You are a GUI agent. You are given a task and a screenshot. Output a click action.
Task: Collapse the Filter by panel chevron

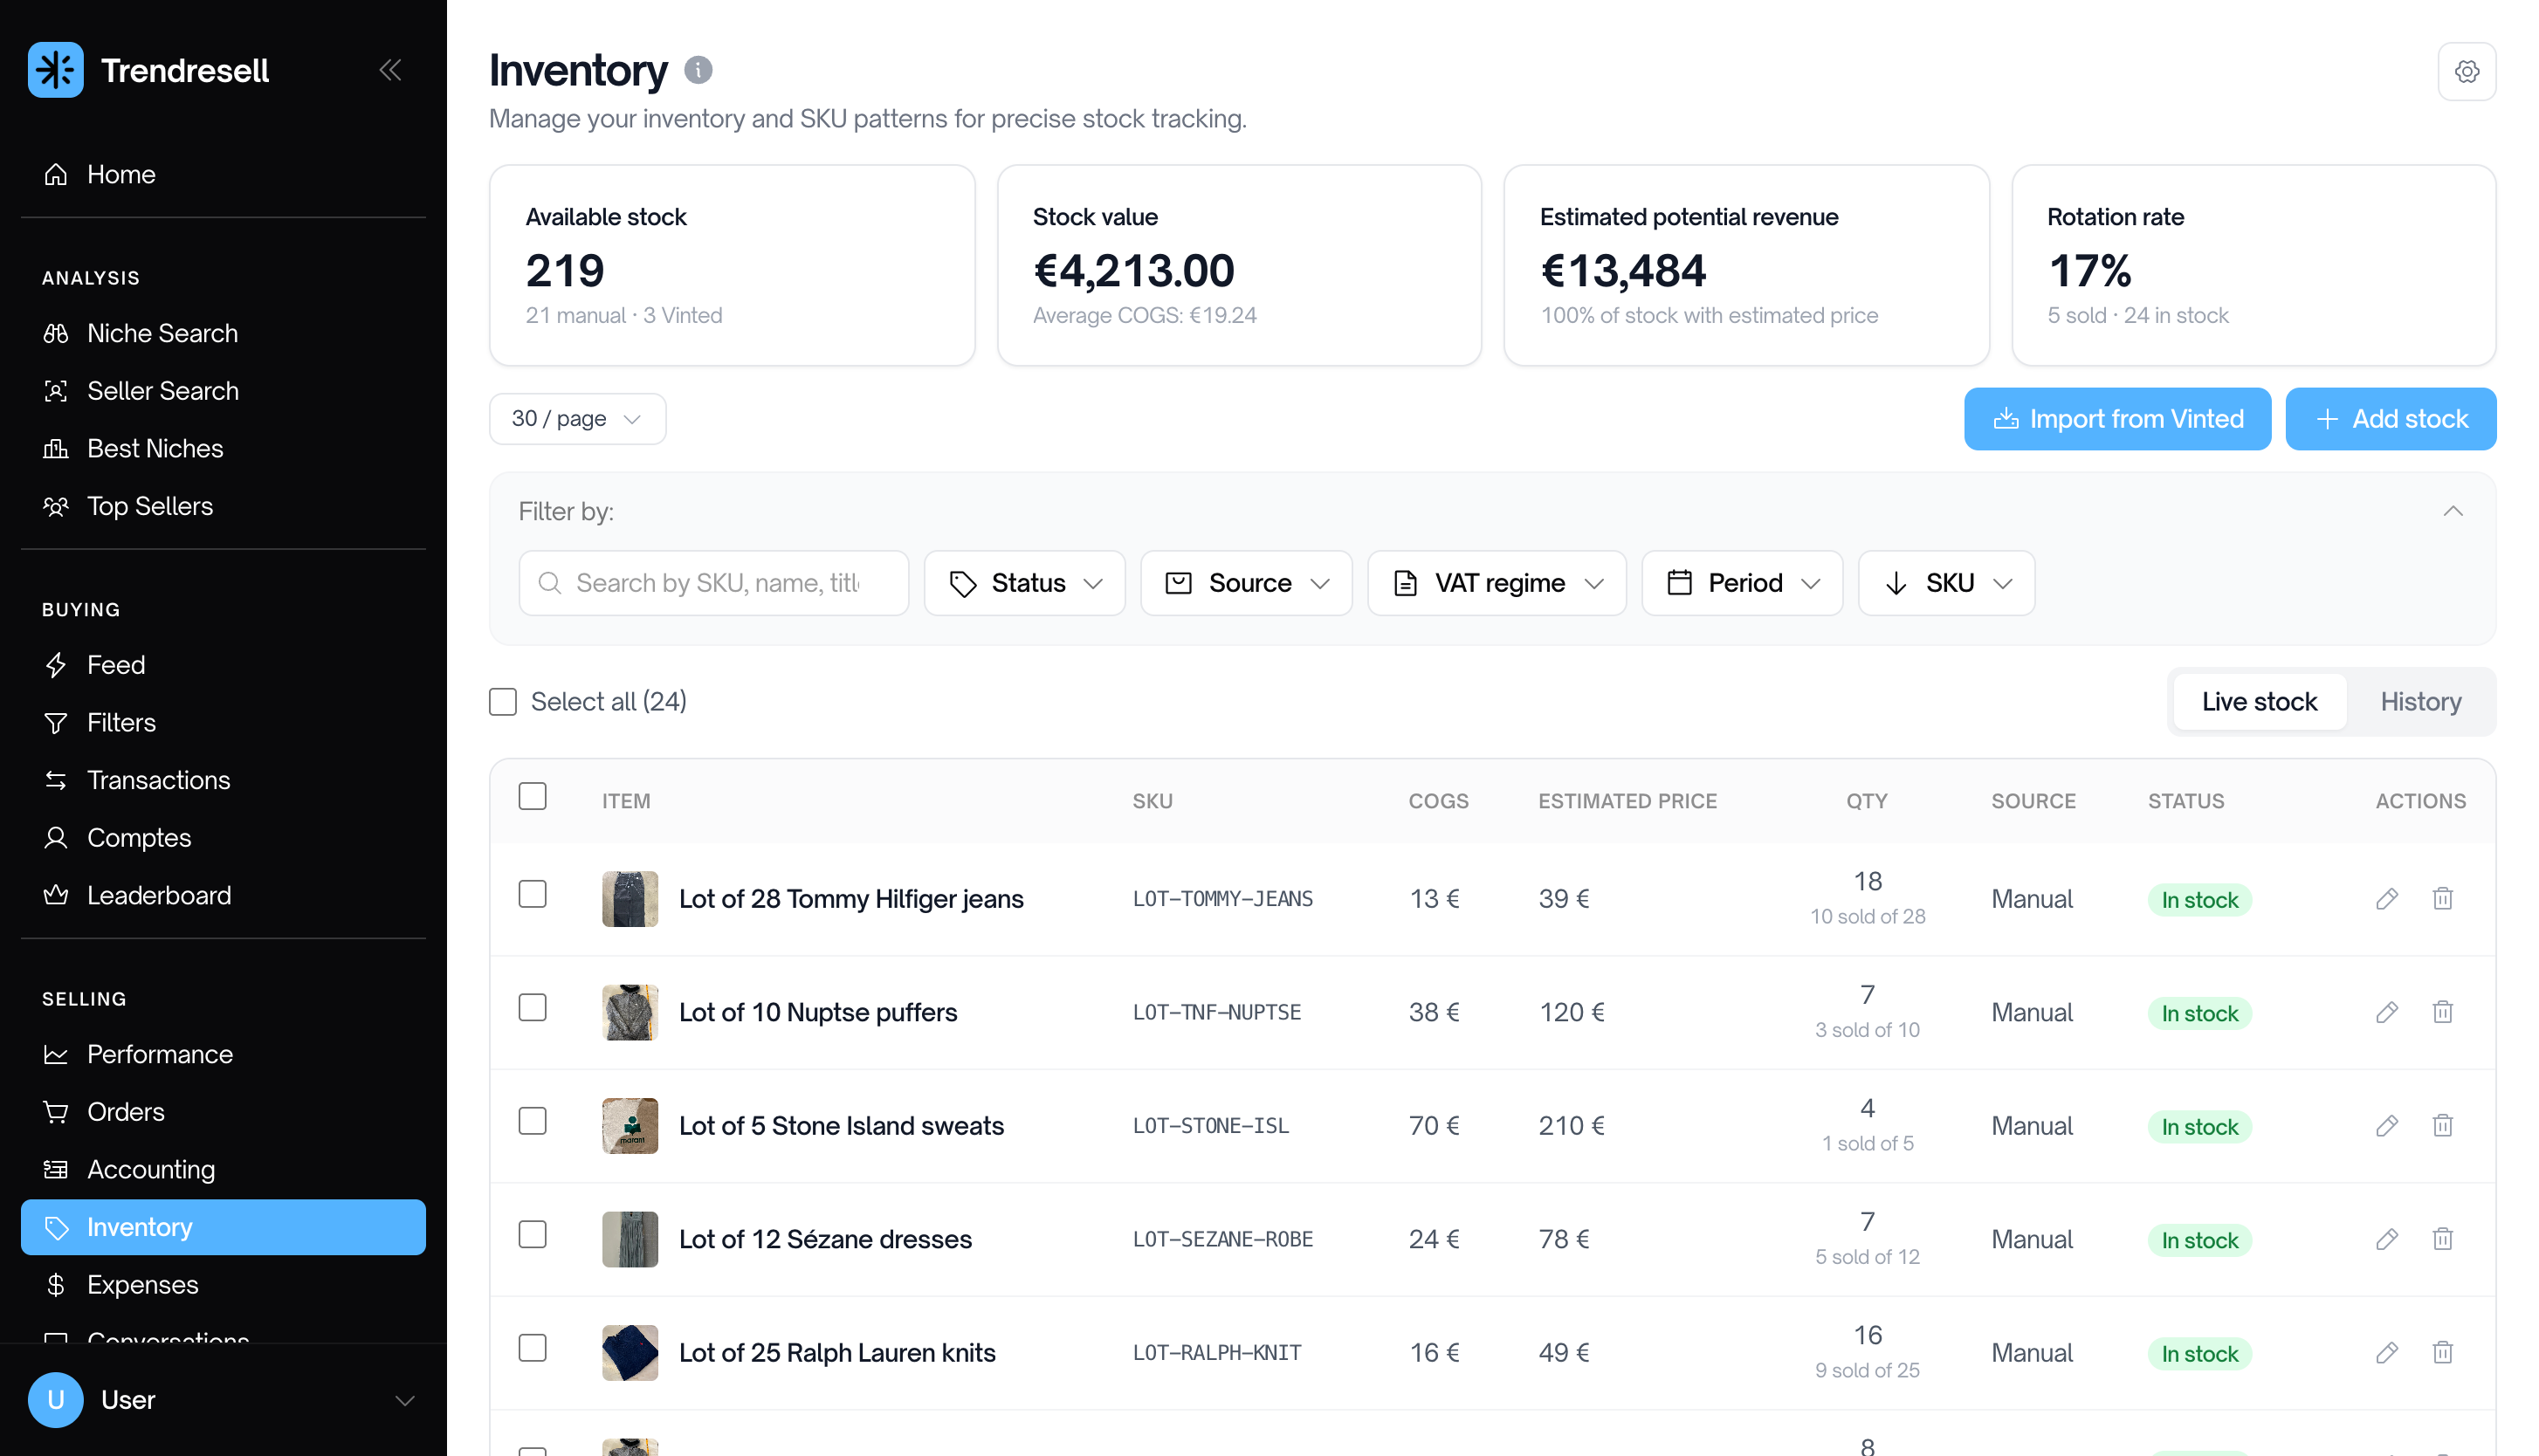point(2452,511)
